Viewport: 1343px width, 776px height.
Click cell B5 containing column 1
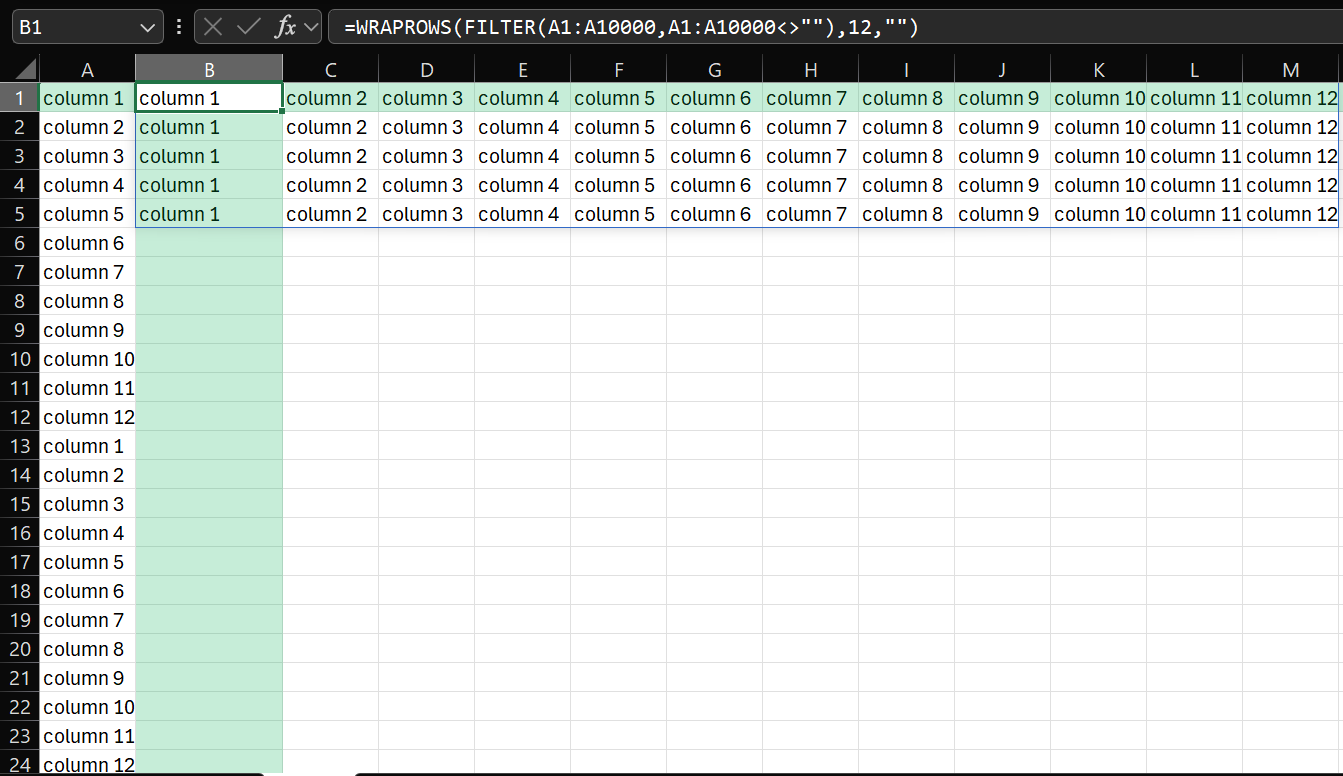click(x=209, y=214)
